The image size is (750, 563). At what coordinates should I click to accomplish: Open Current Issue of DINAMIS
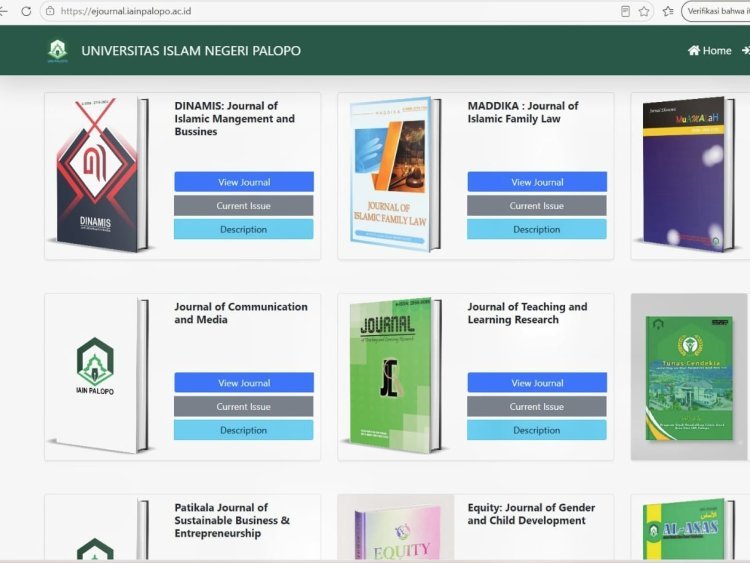click(x=244, y=206)
